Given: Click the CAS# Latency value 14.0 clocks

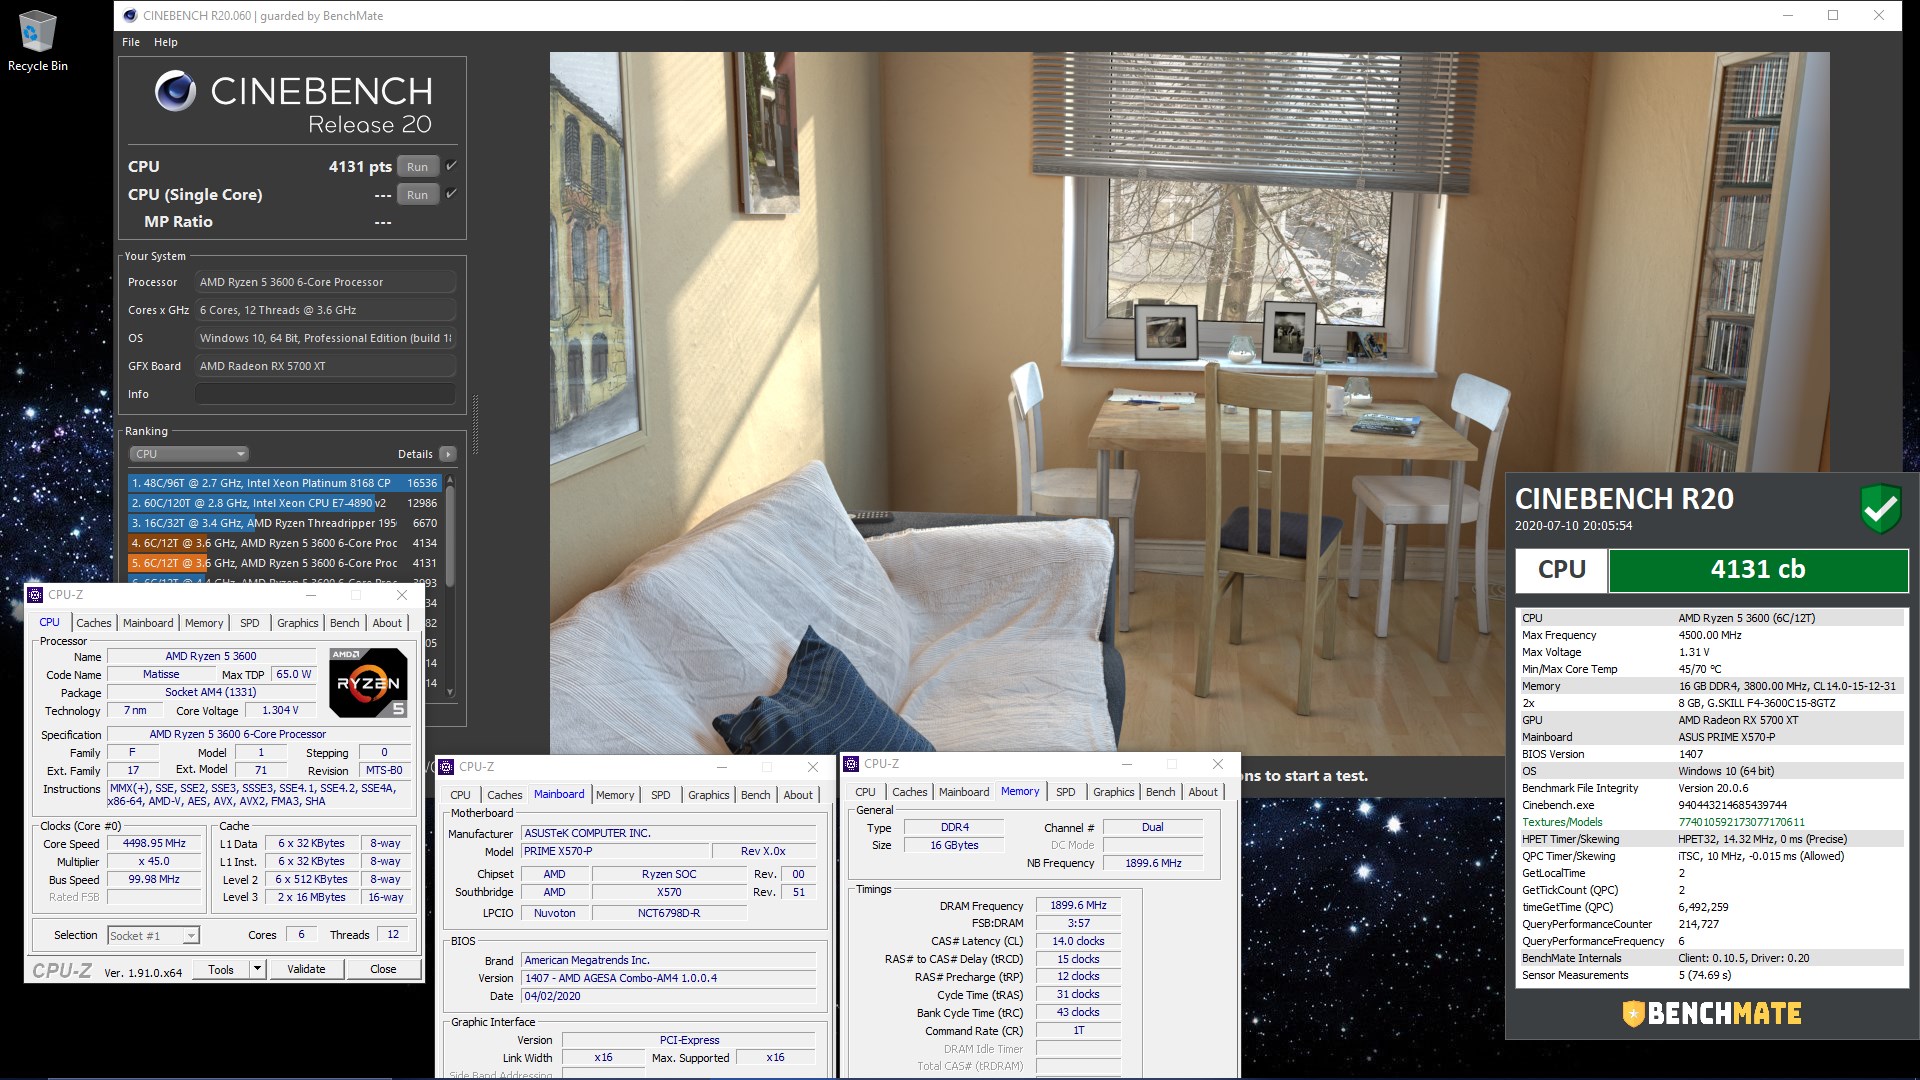Looking at the screenshot, I should 1078,941.
